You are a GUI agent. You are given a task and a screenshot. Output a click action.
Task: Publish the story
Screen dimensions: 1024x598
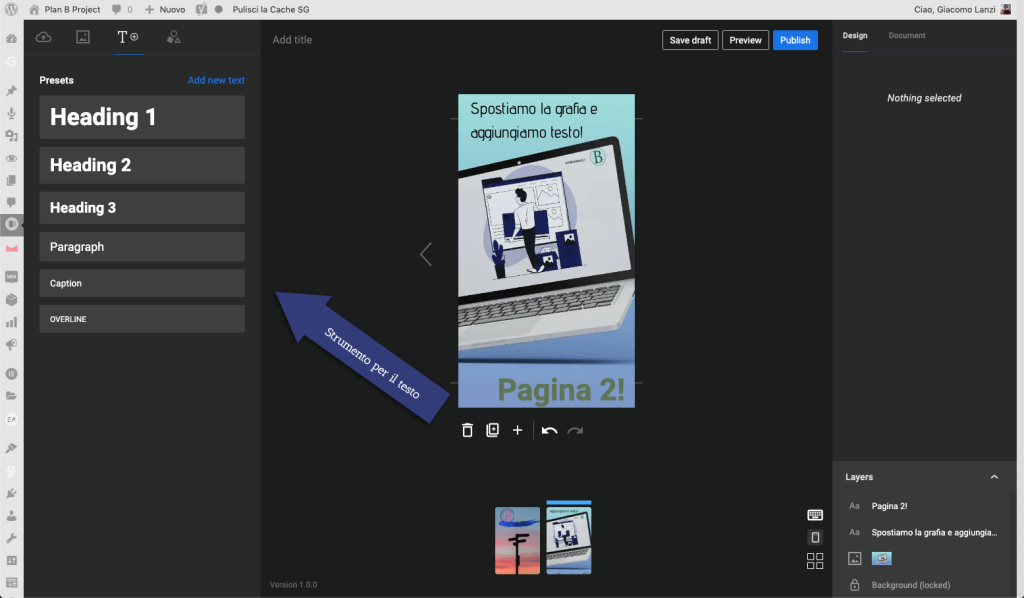point(795,40)
